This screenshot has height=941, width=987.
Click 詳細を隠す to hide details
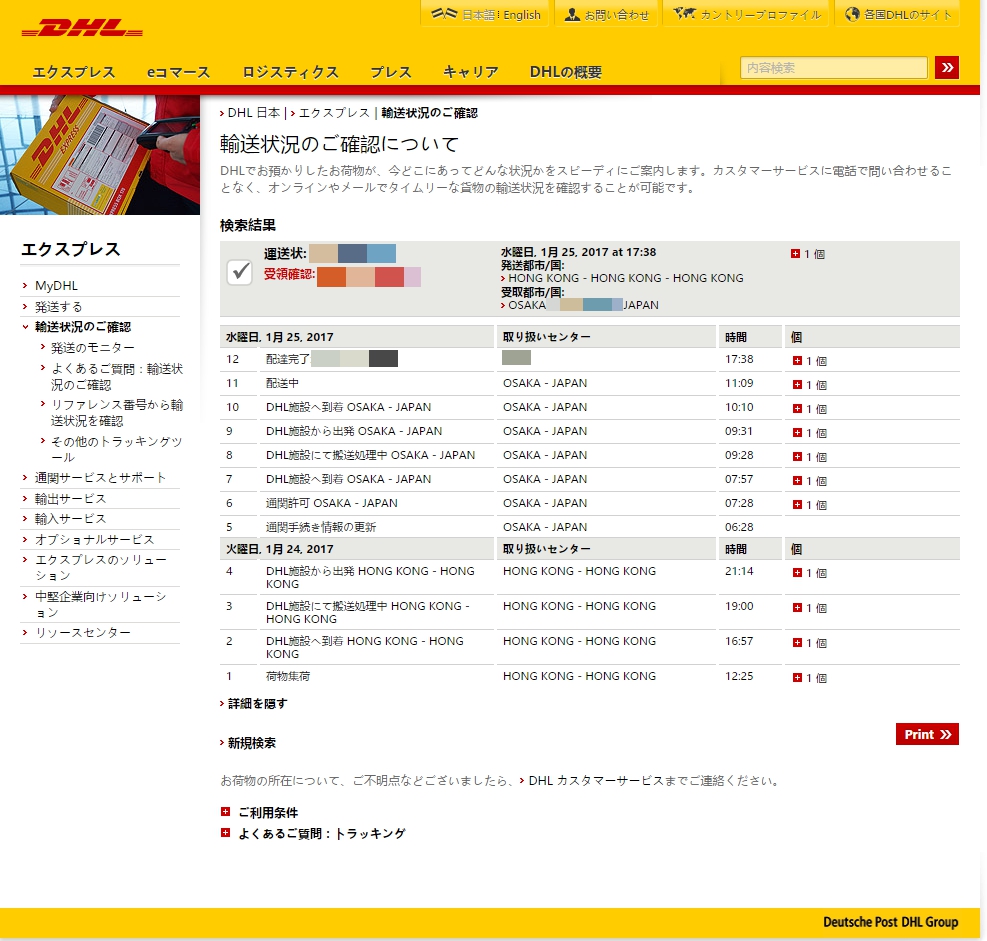tap(257, 703)
